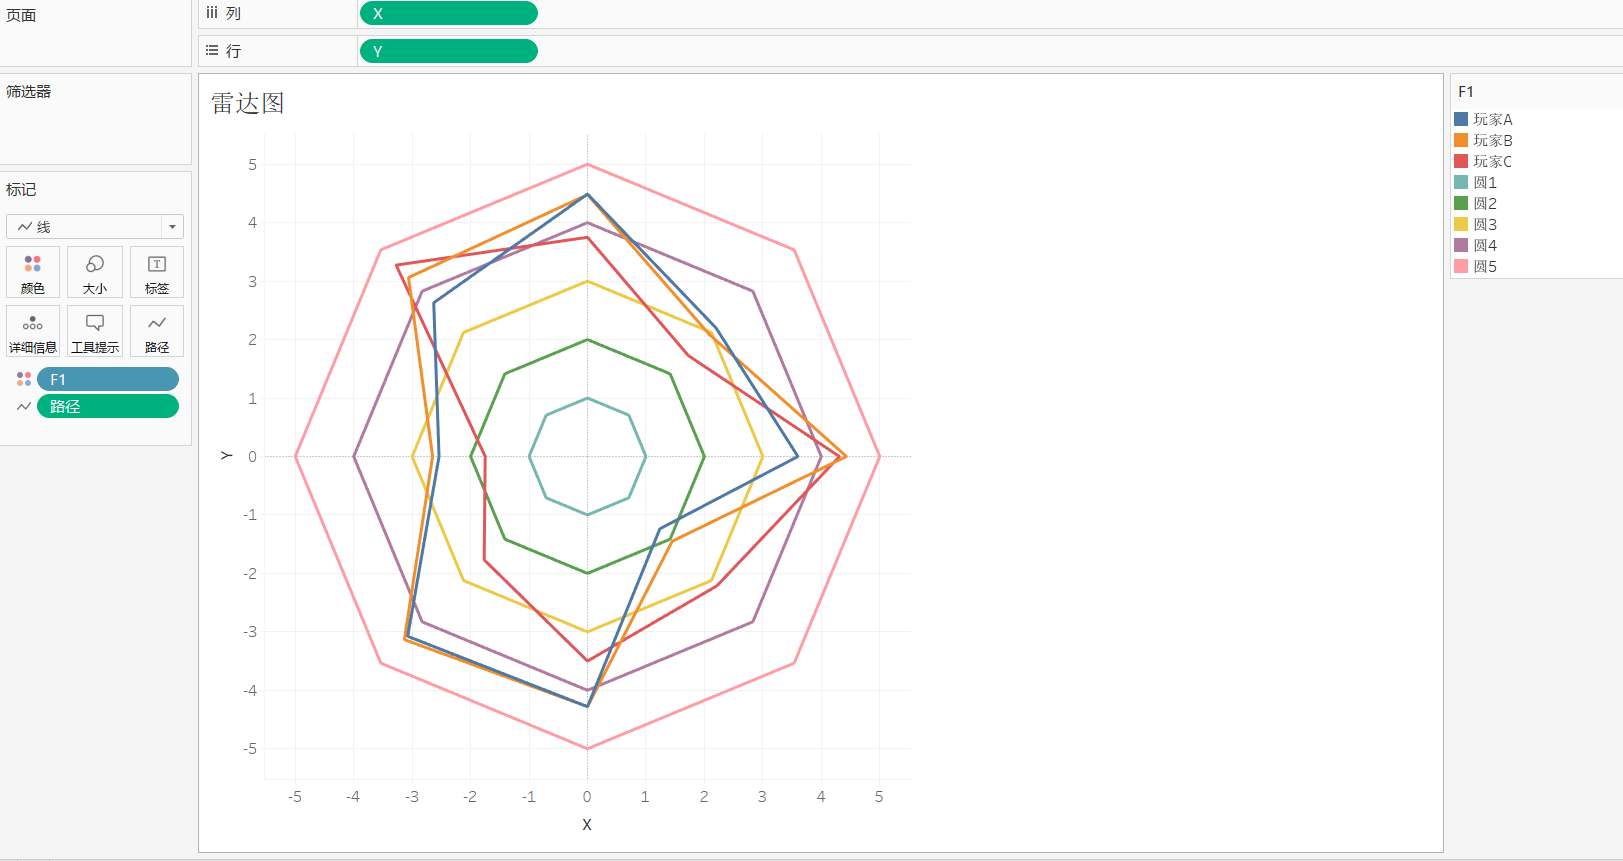Click the 标记 (Marks) card header

coord(21,189)
